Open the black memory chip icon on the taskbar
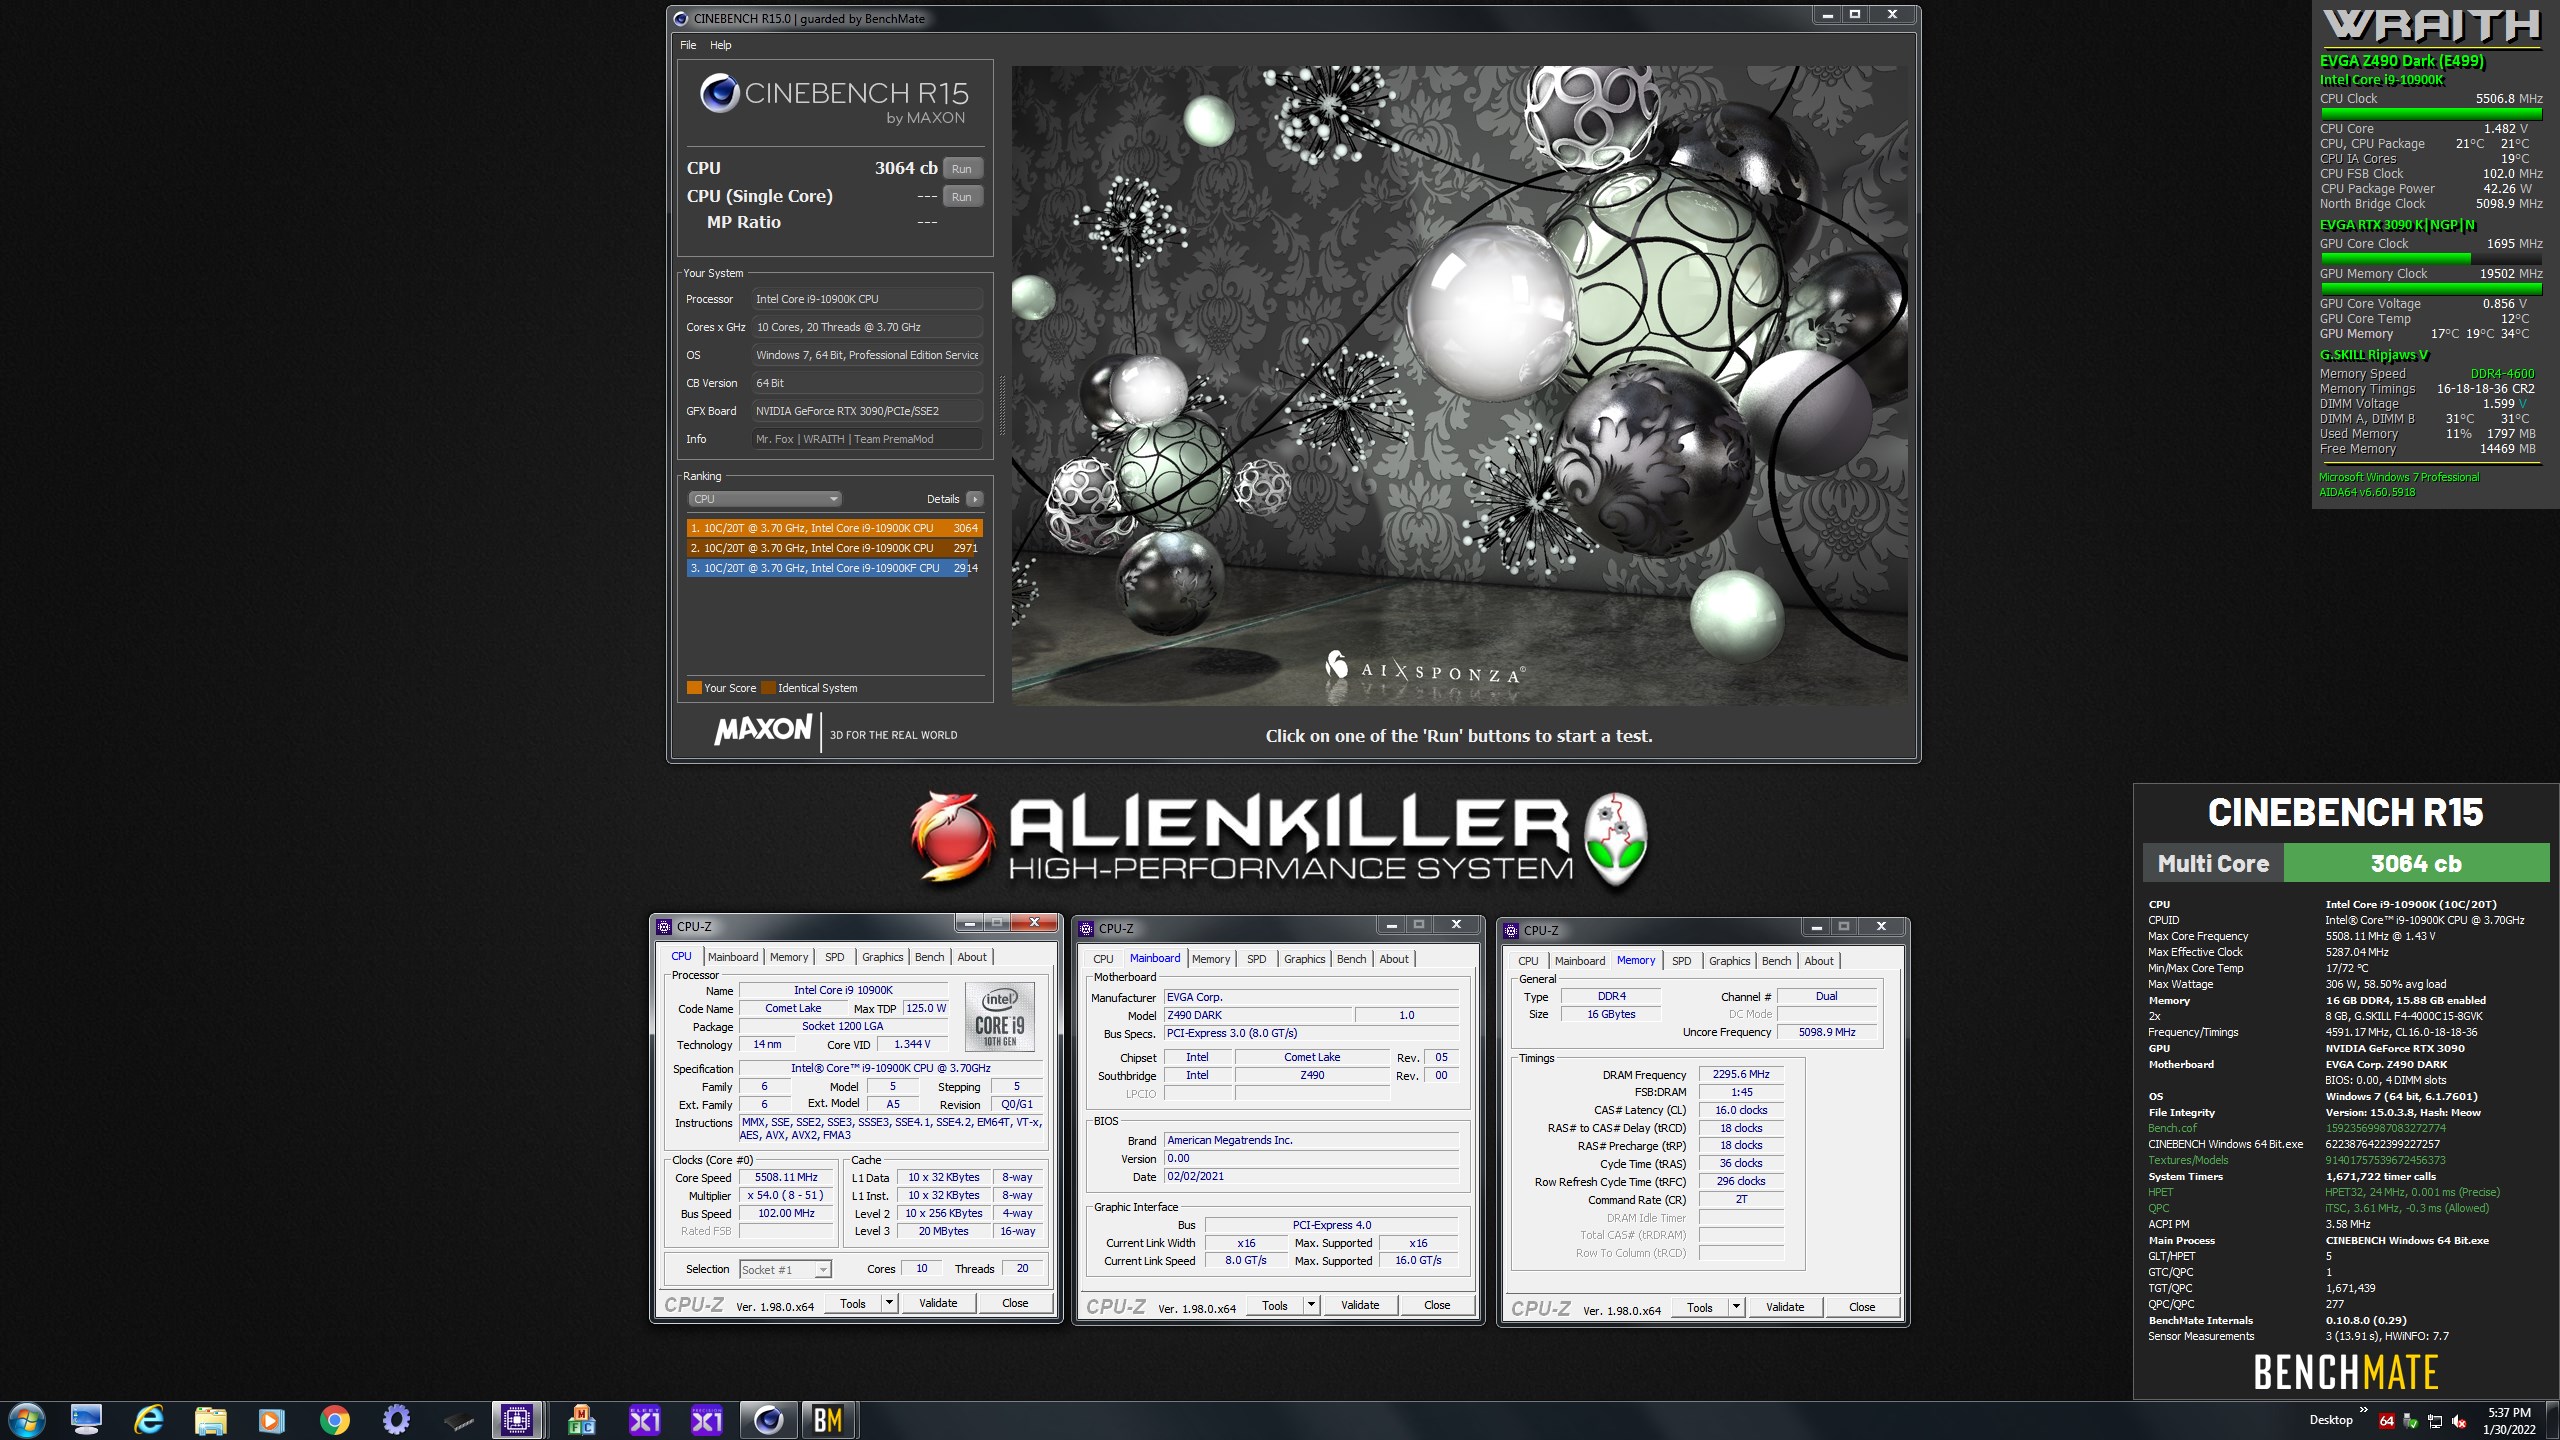This screenshot has width=2560, height=1440. (458, 1420)
